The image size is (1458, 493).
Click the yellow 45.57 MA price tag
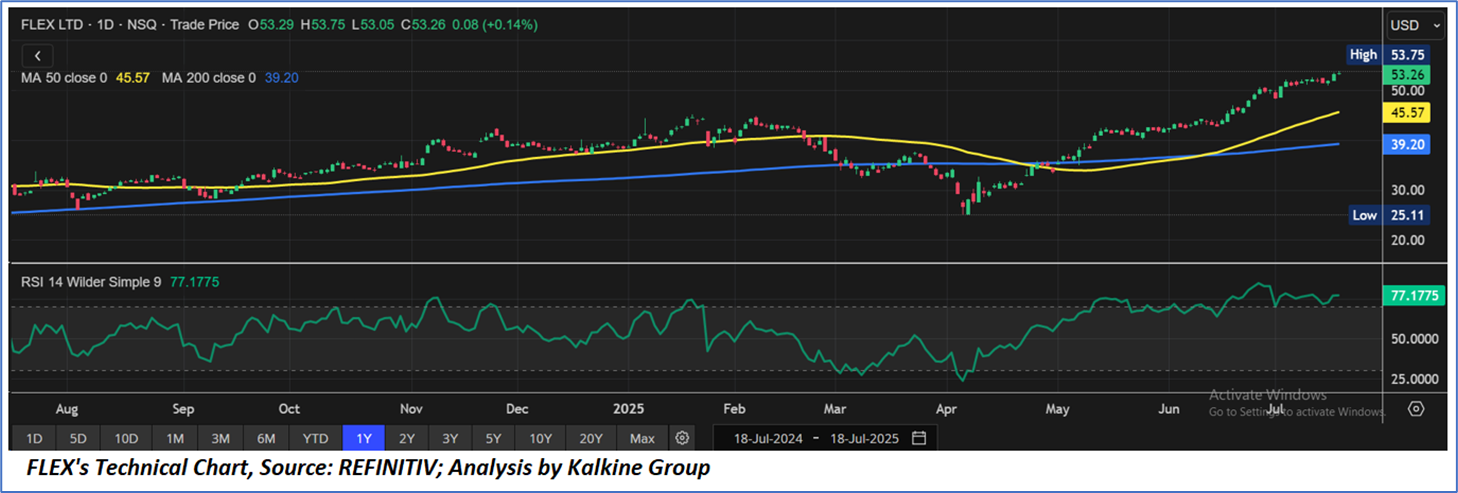coord(1407,113)
